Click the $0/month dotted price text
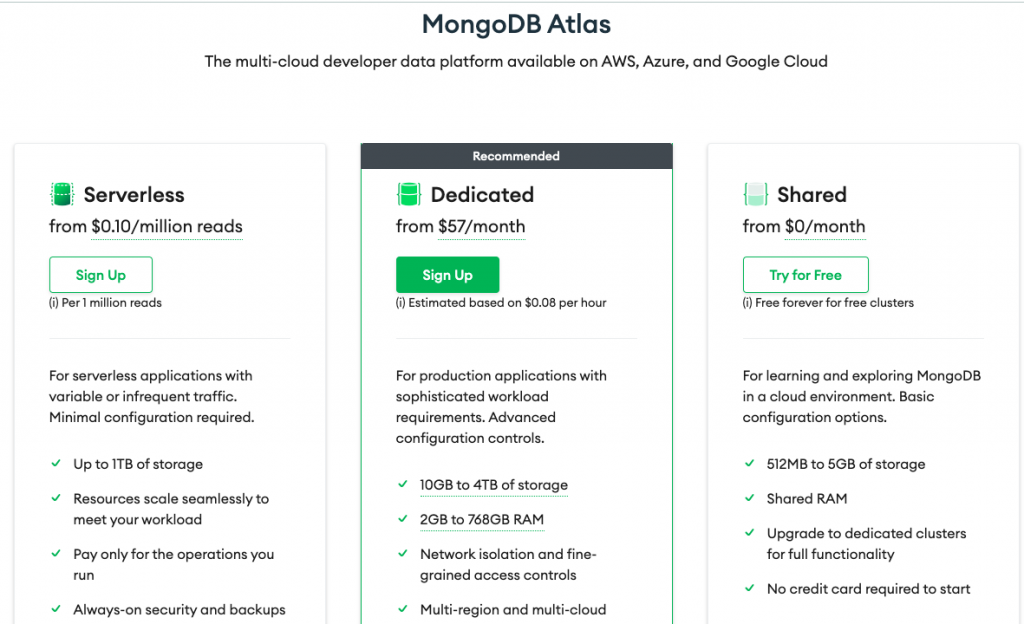This screenshot has width=1024, height=624. pos(825,226)
